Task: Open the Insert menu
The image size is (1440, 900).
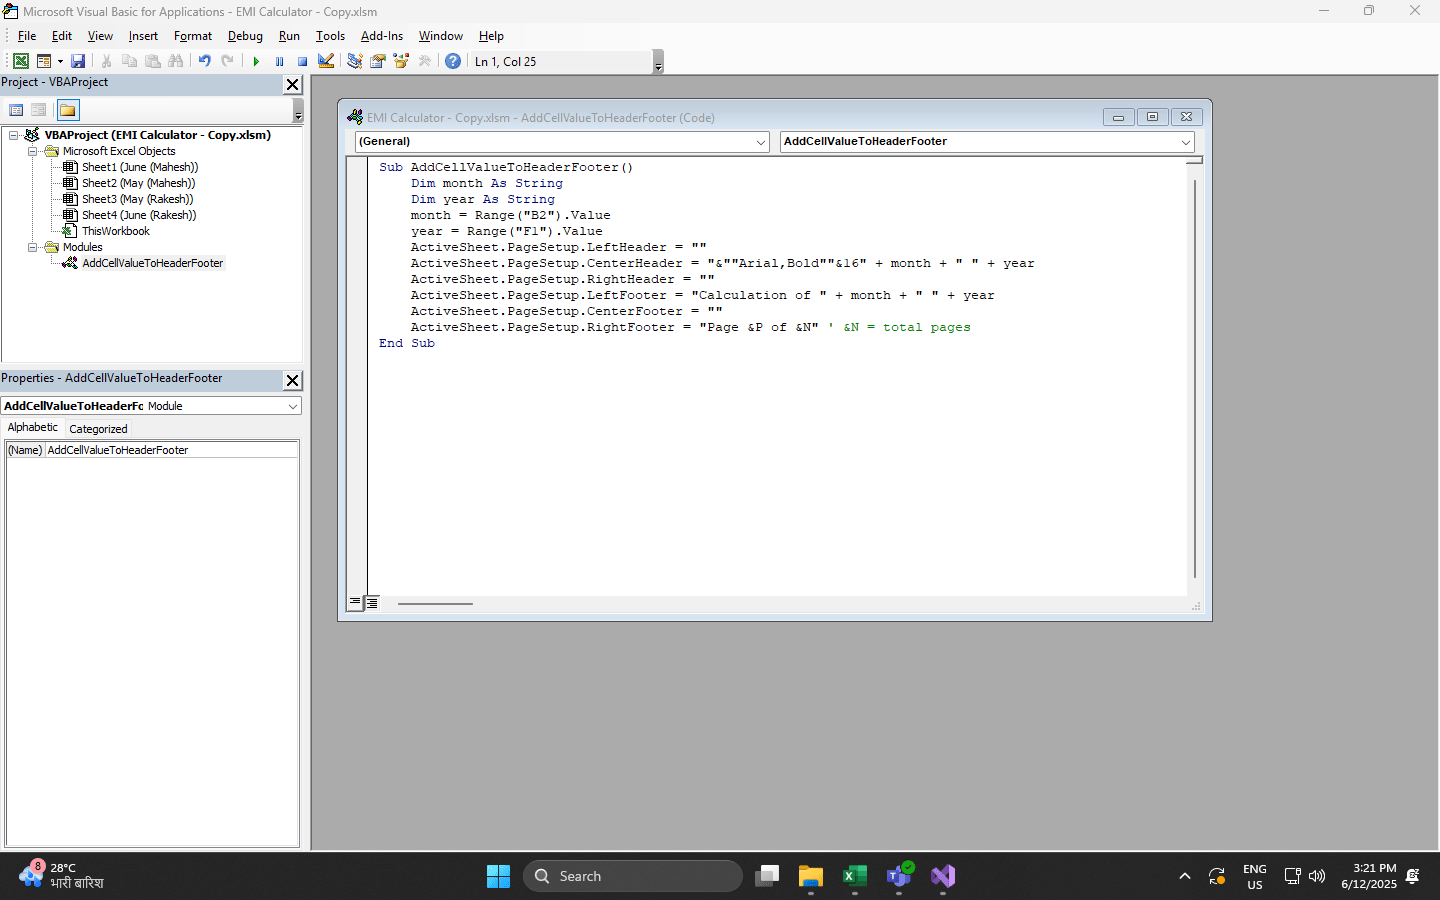Action: point(143,36)
